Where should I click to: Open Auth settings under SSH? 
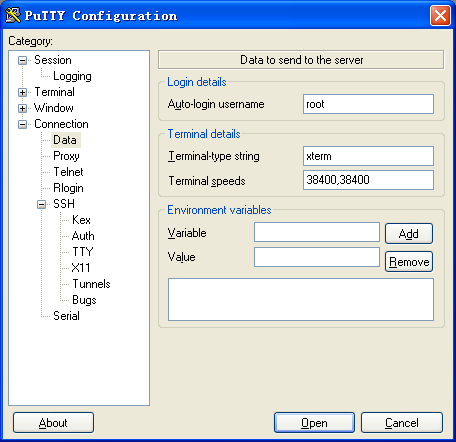pos(83,236)
